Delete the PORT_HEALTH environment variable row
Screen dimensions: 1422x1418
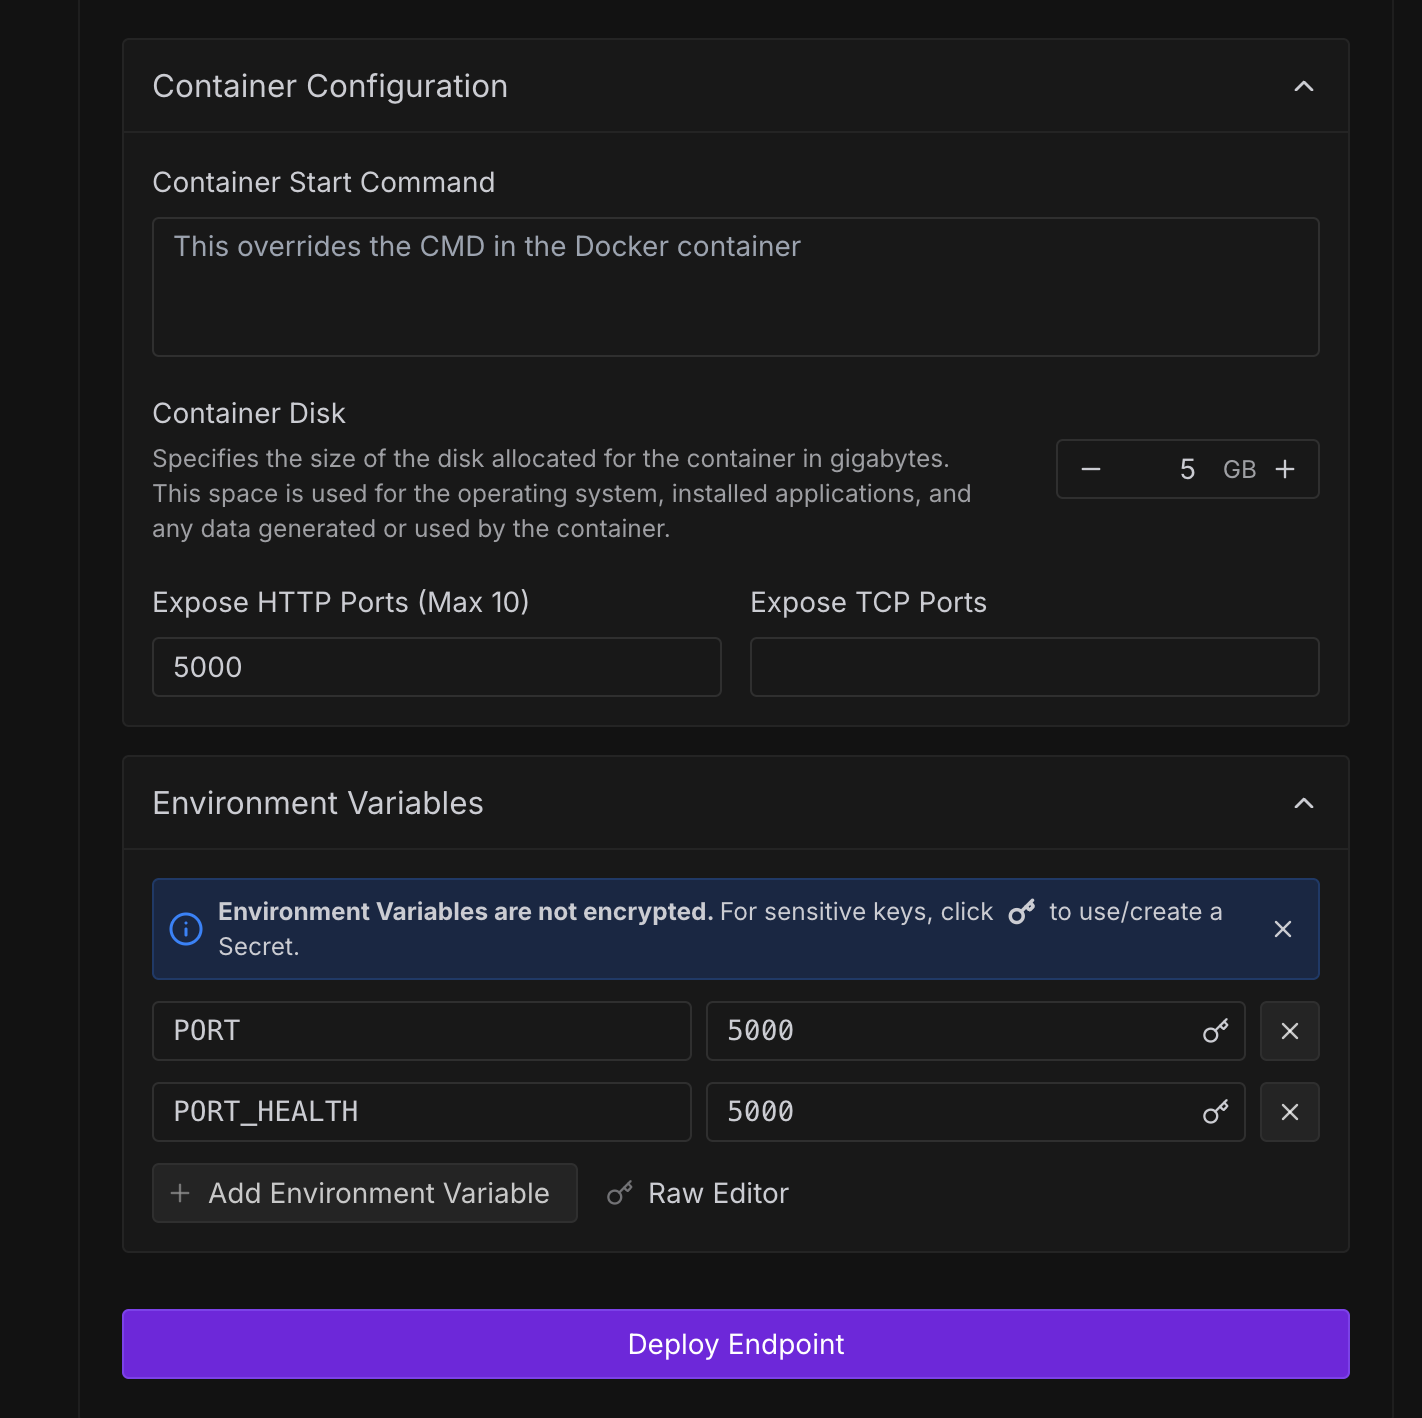(x=1290, y=1112)
